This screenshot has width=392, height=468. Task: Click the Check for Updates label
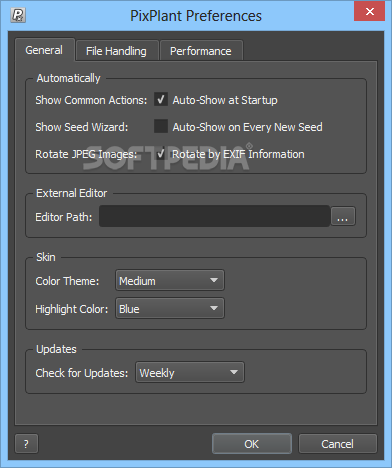(x=82, y=373)
